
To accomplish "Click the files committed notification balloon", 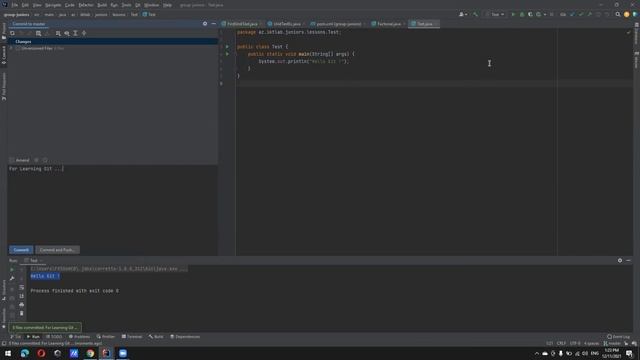I will [45, 327].
